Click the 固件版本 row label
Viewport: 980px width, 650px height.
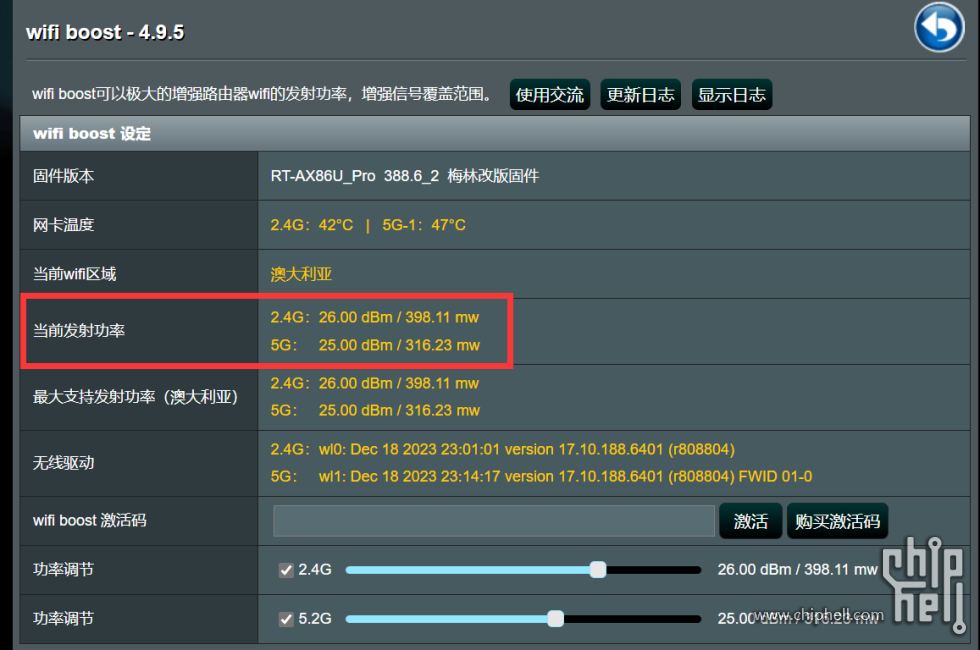[63, 176]
